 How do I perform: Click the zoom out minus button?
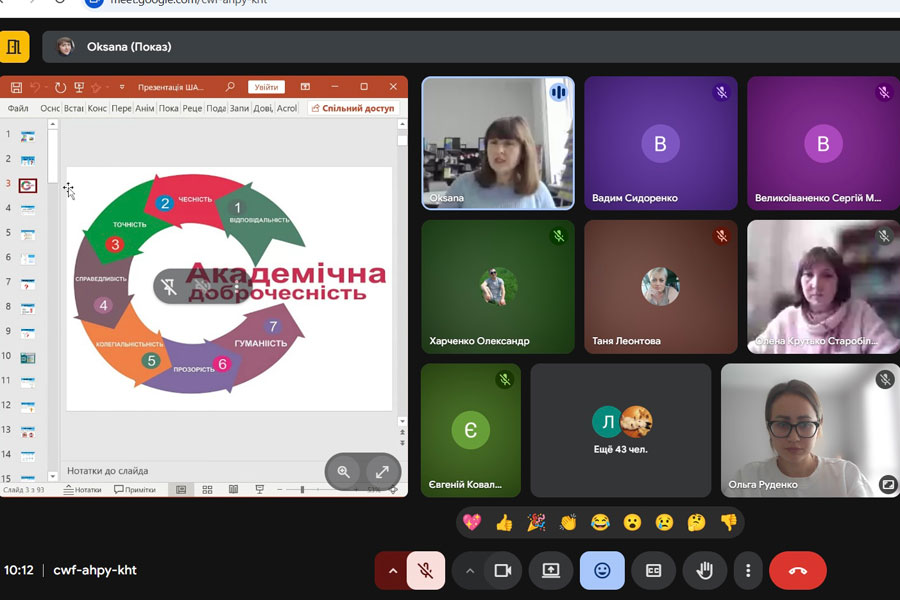point(280,490)
